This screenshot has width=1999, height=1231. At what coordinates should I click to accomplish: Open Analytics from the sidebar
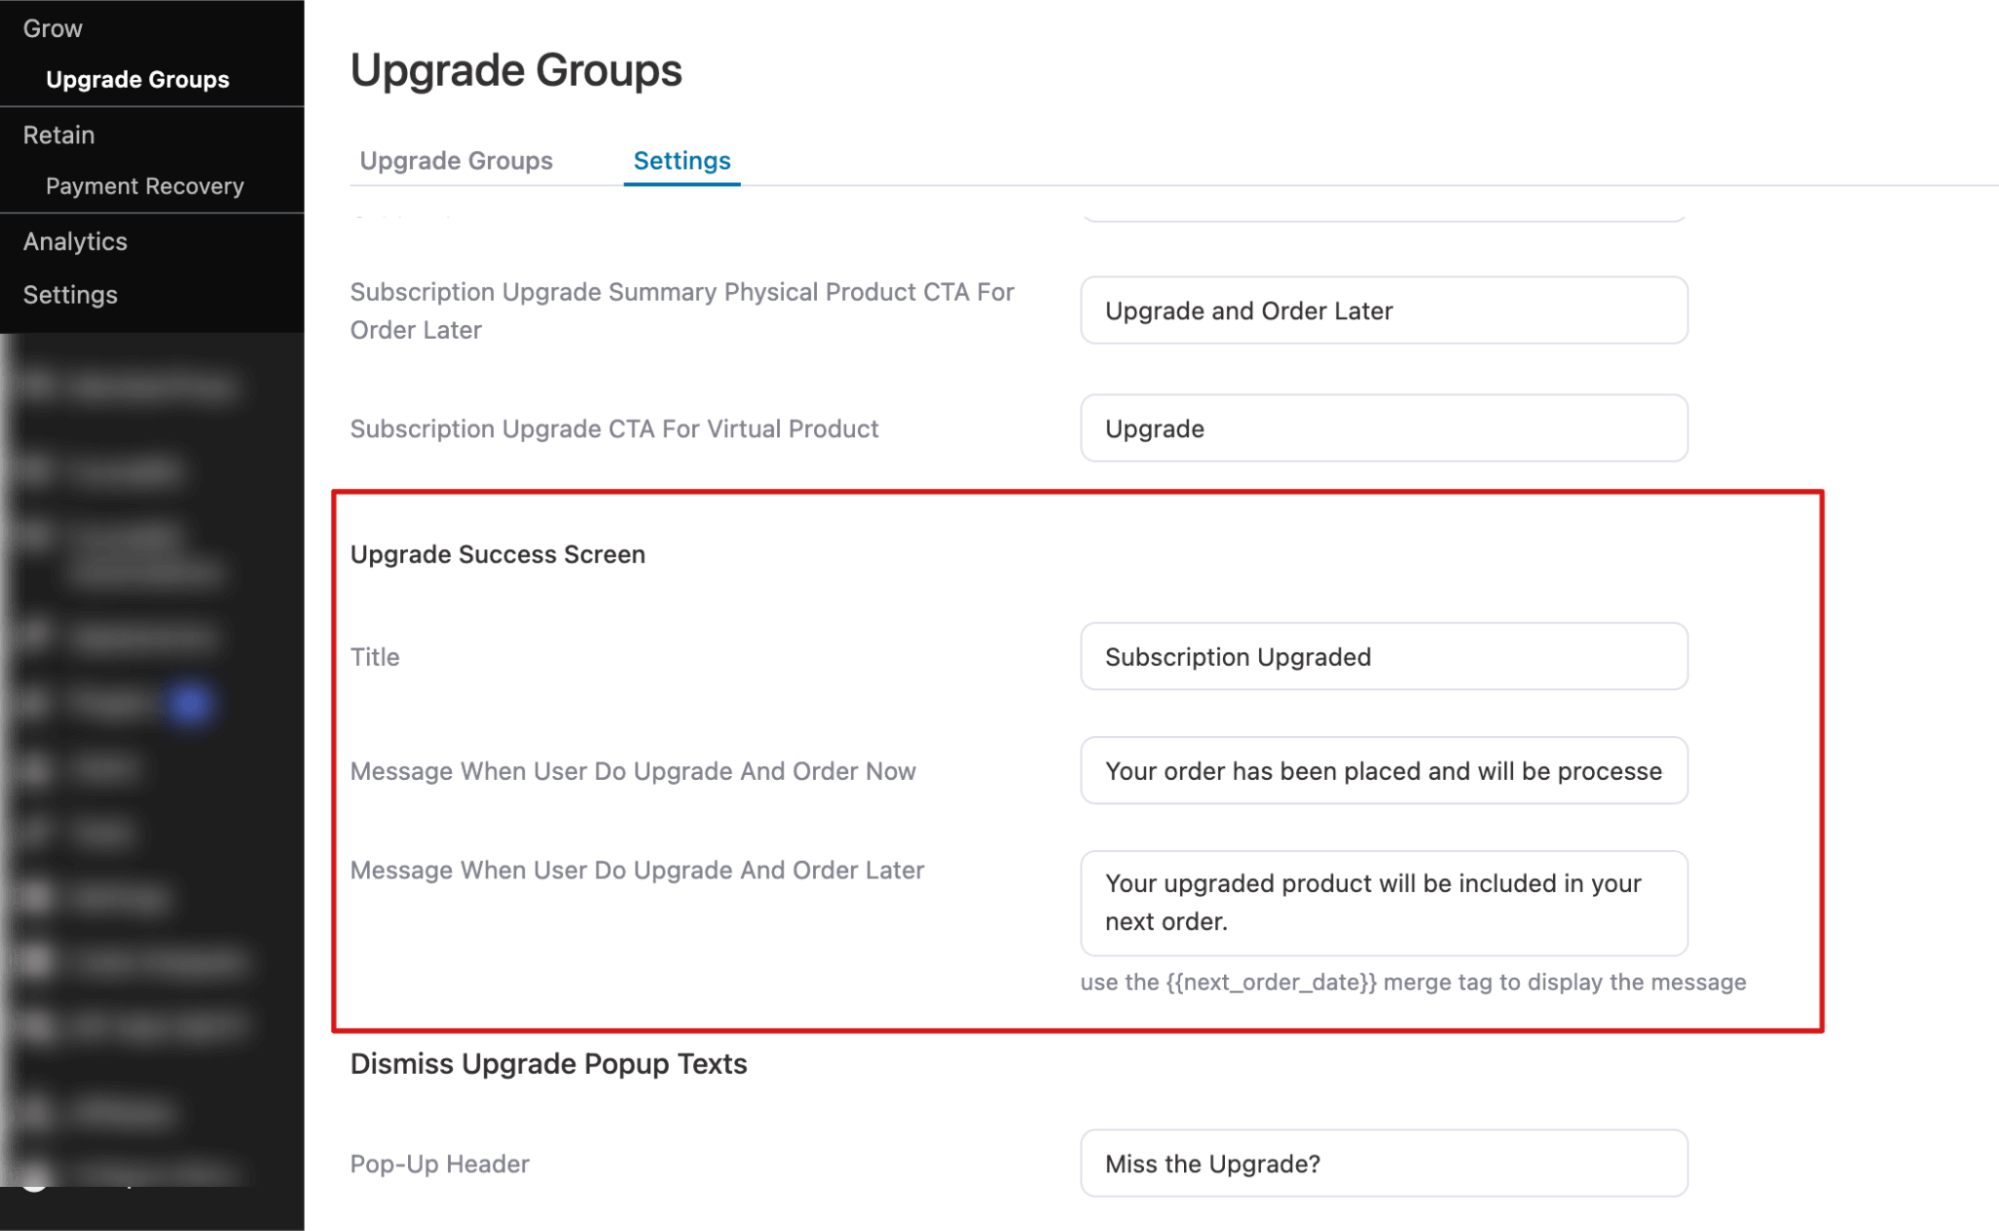75,241
